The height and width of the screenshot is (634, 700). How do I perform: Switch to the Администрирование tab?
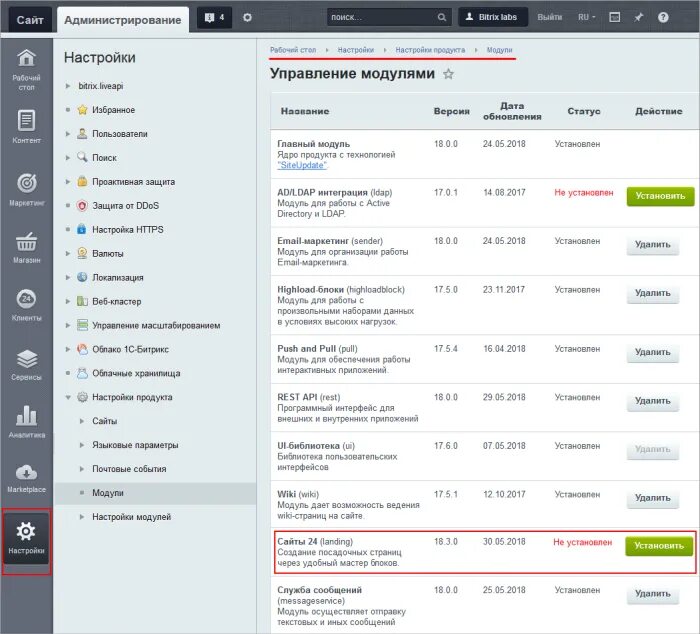pyautogui.click(x=123, y=20)
